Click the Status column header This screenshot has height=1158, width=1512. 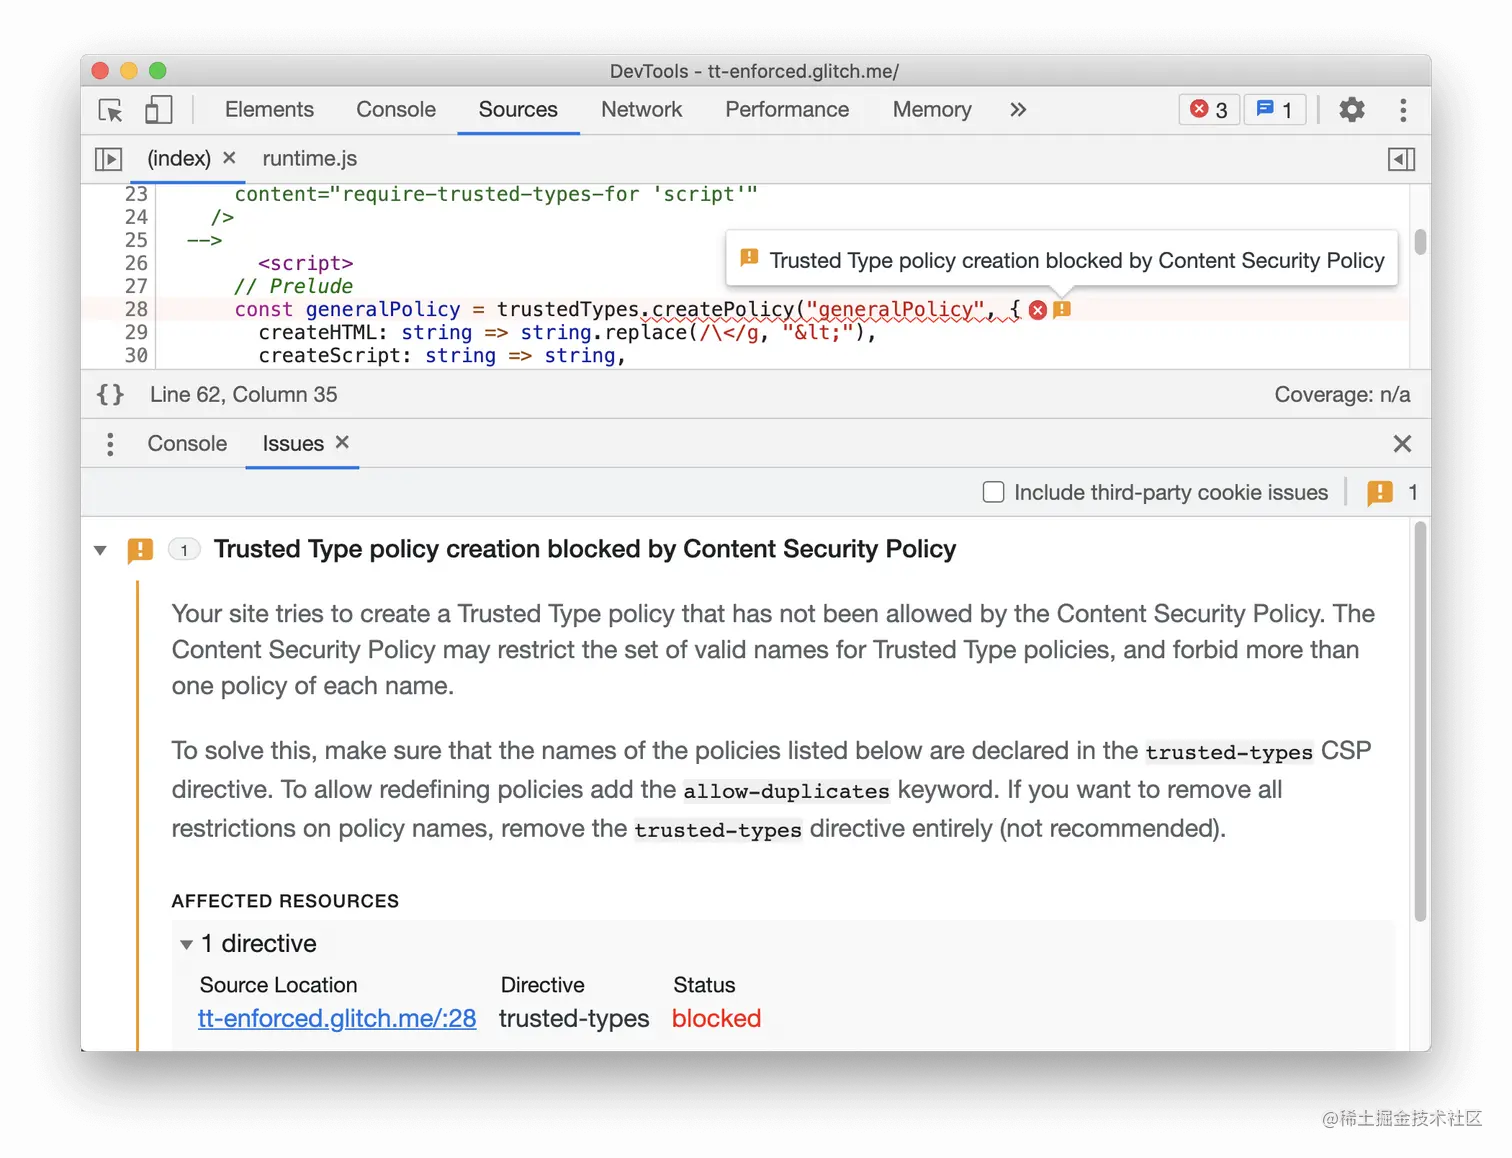704,985
